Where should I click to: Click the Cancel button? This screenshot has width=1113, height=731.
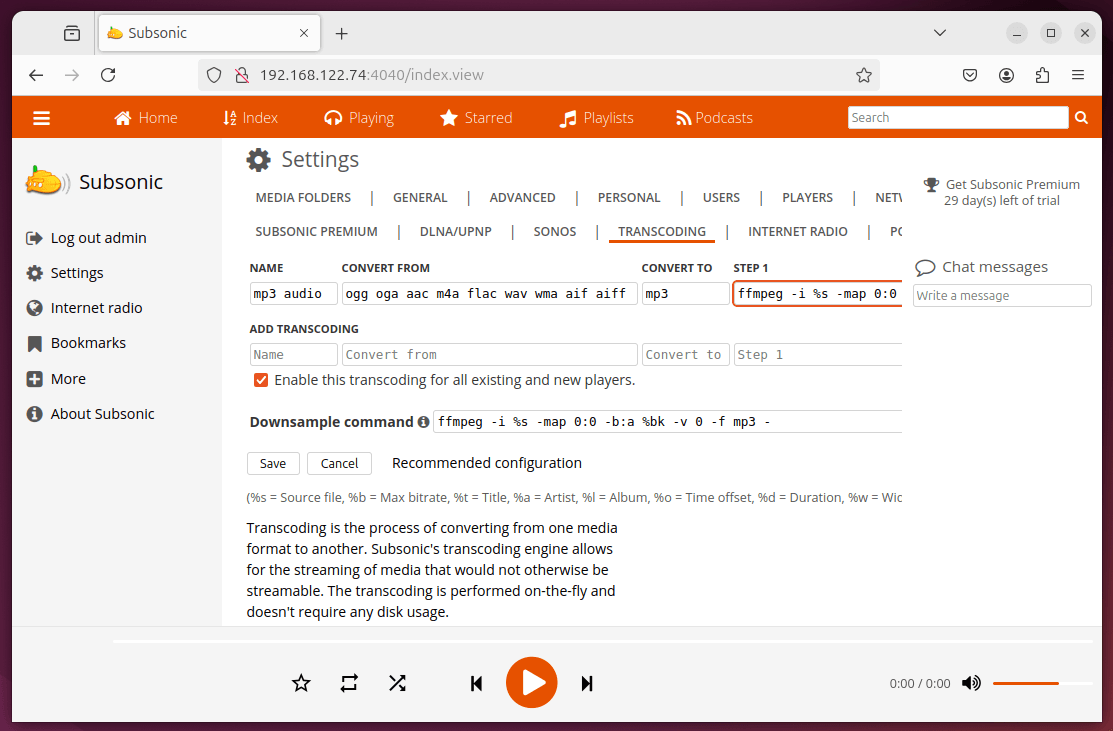click(339, 463)
